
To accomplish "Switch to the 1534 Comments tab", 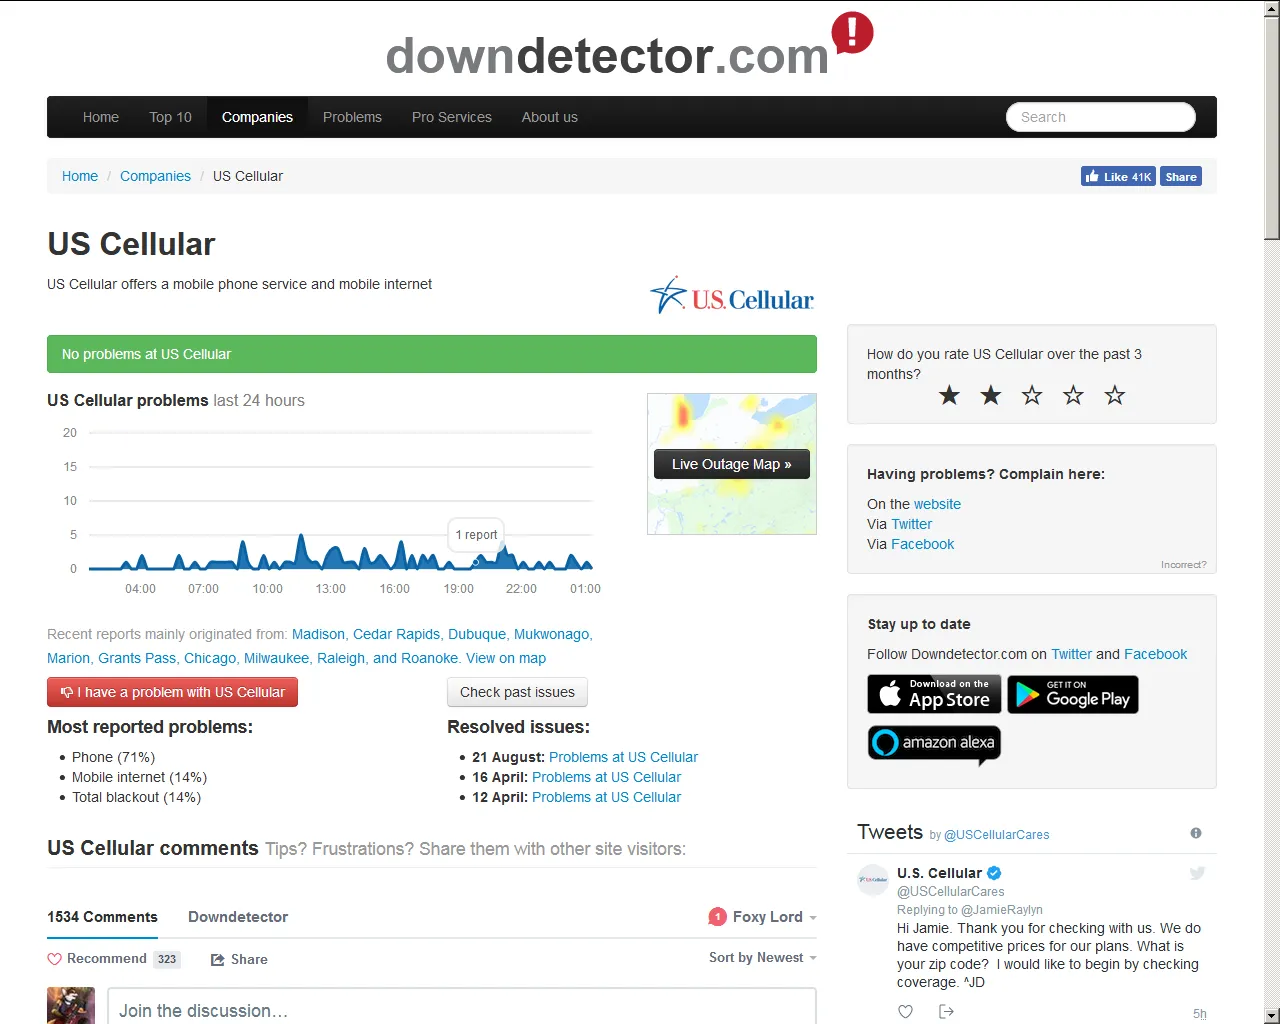I will click(x=102, y=917).
